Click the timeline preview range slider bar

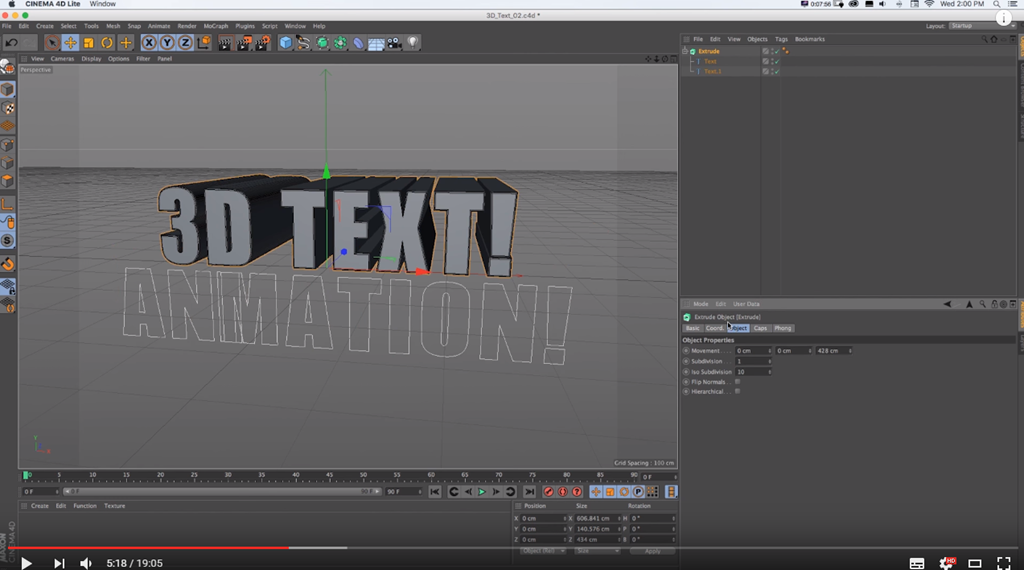click(x=222, y=492)
